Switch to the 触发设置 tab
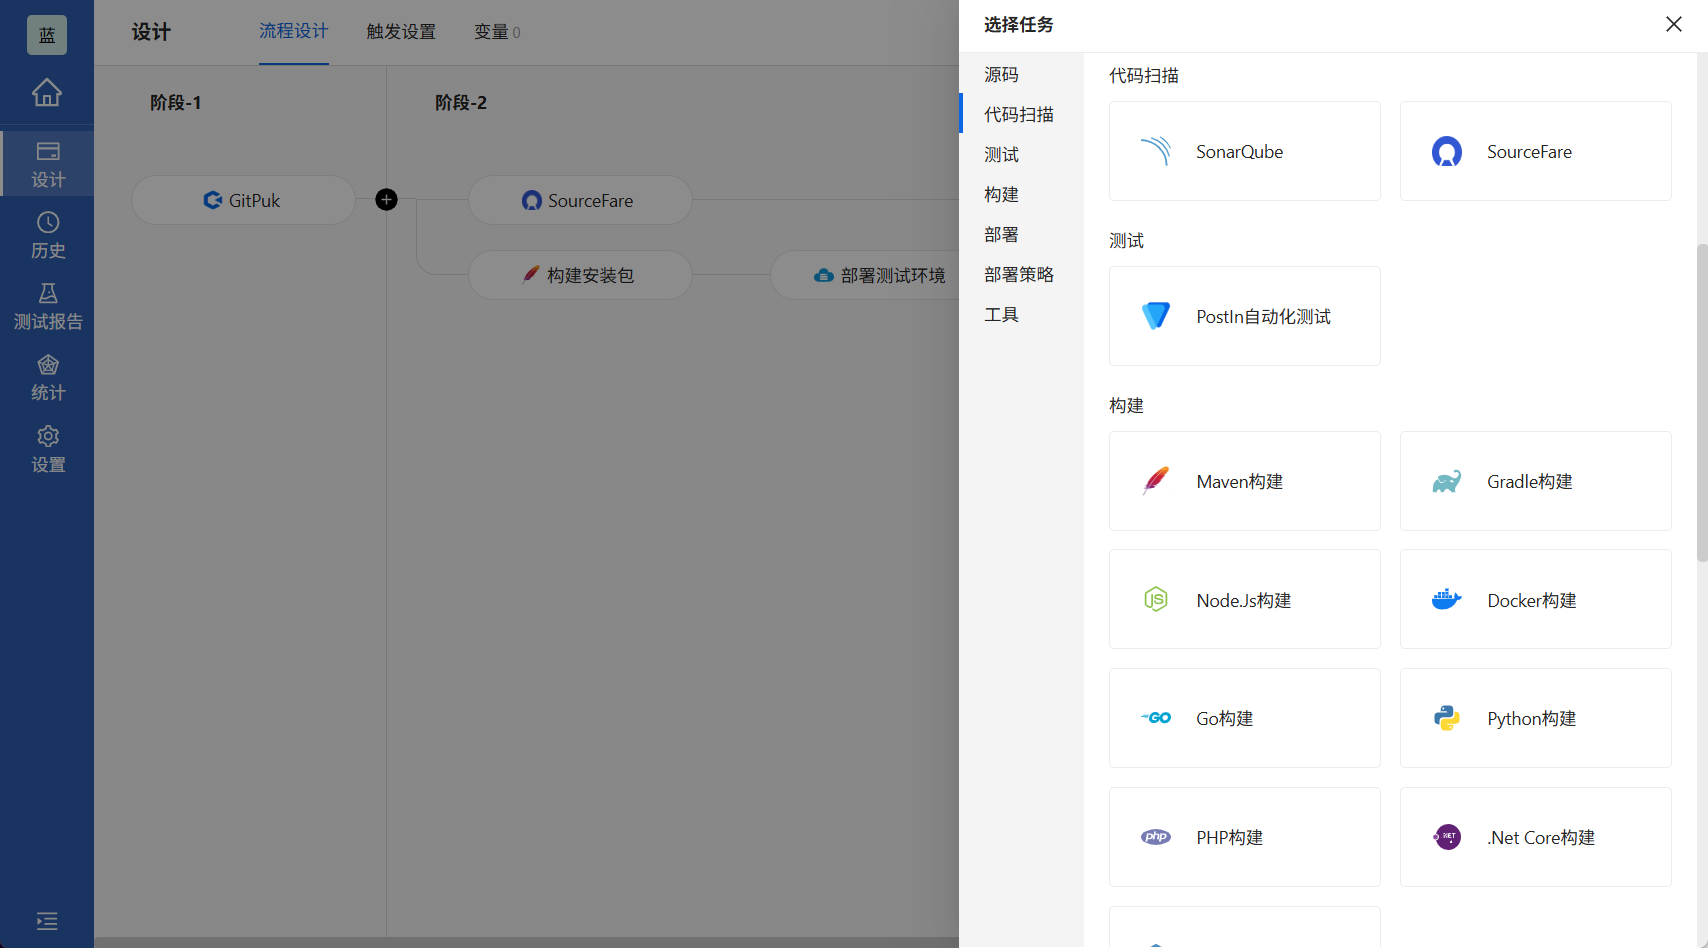The height and width of the screenshot is (948, 1708). [x=400, y=31]
